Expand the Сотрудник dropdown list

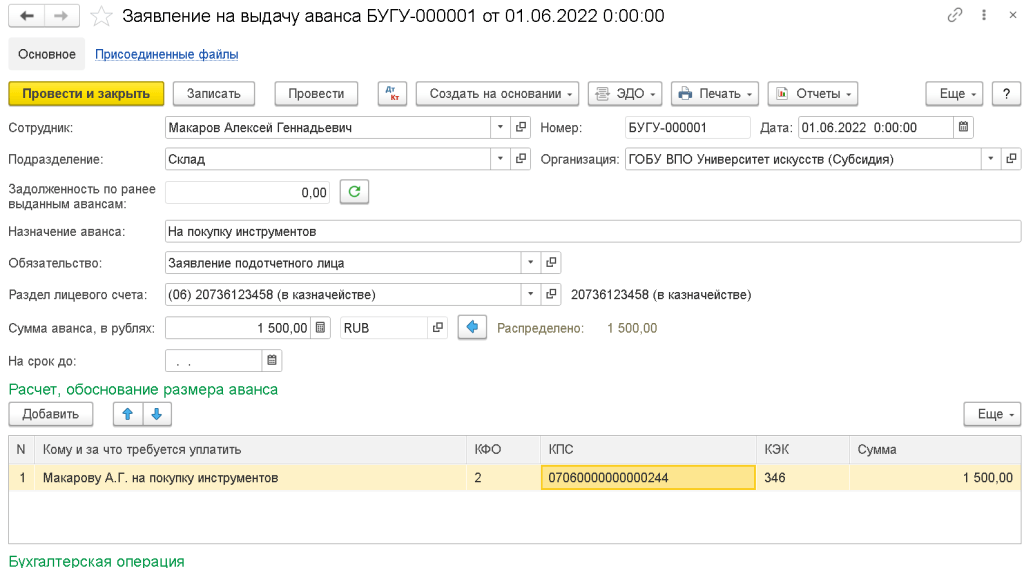(500, 127)
